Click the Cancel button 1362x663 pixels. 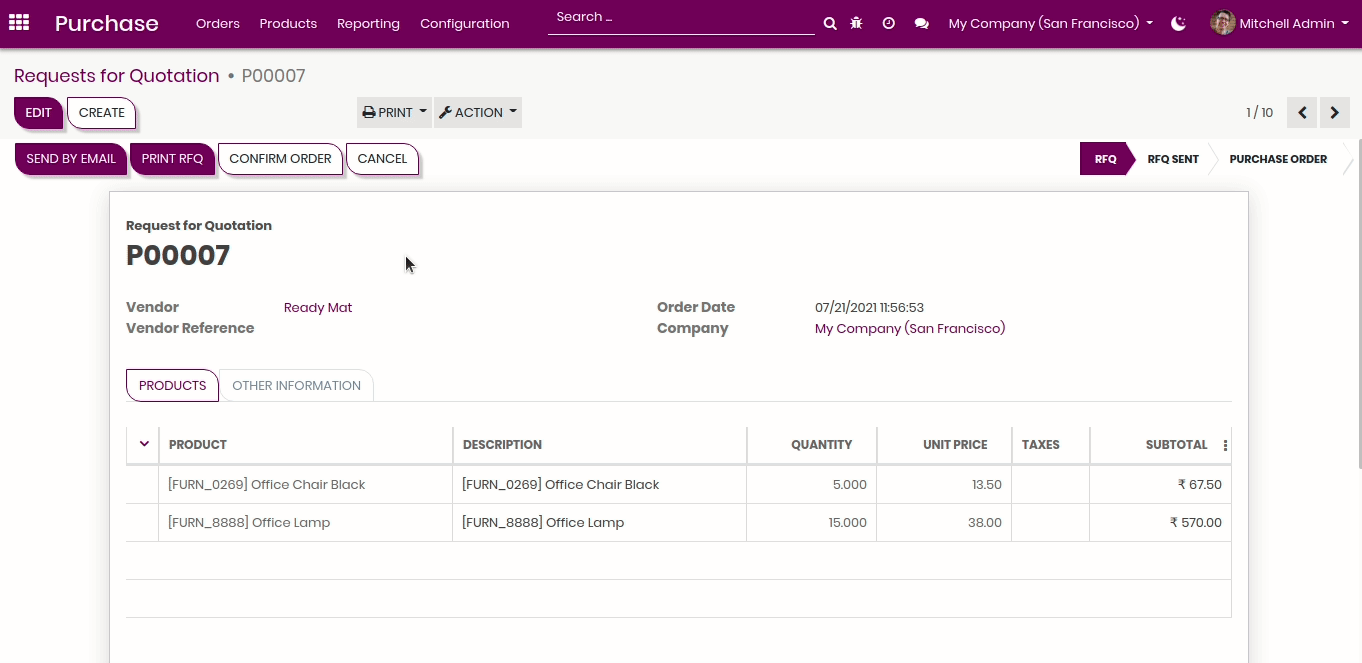(x=382, y=159)
